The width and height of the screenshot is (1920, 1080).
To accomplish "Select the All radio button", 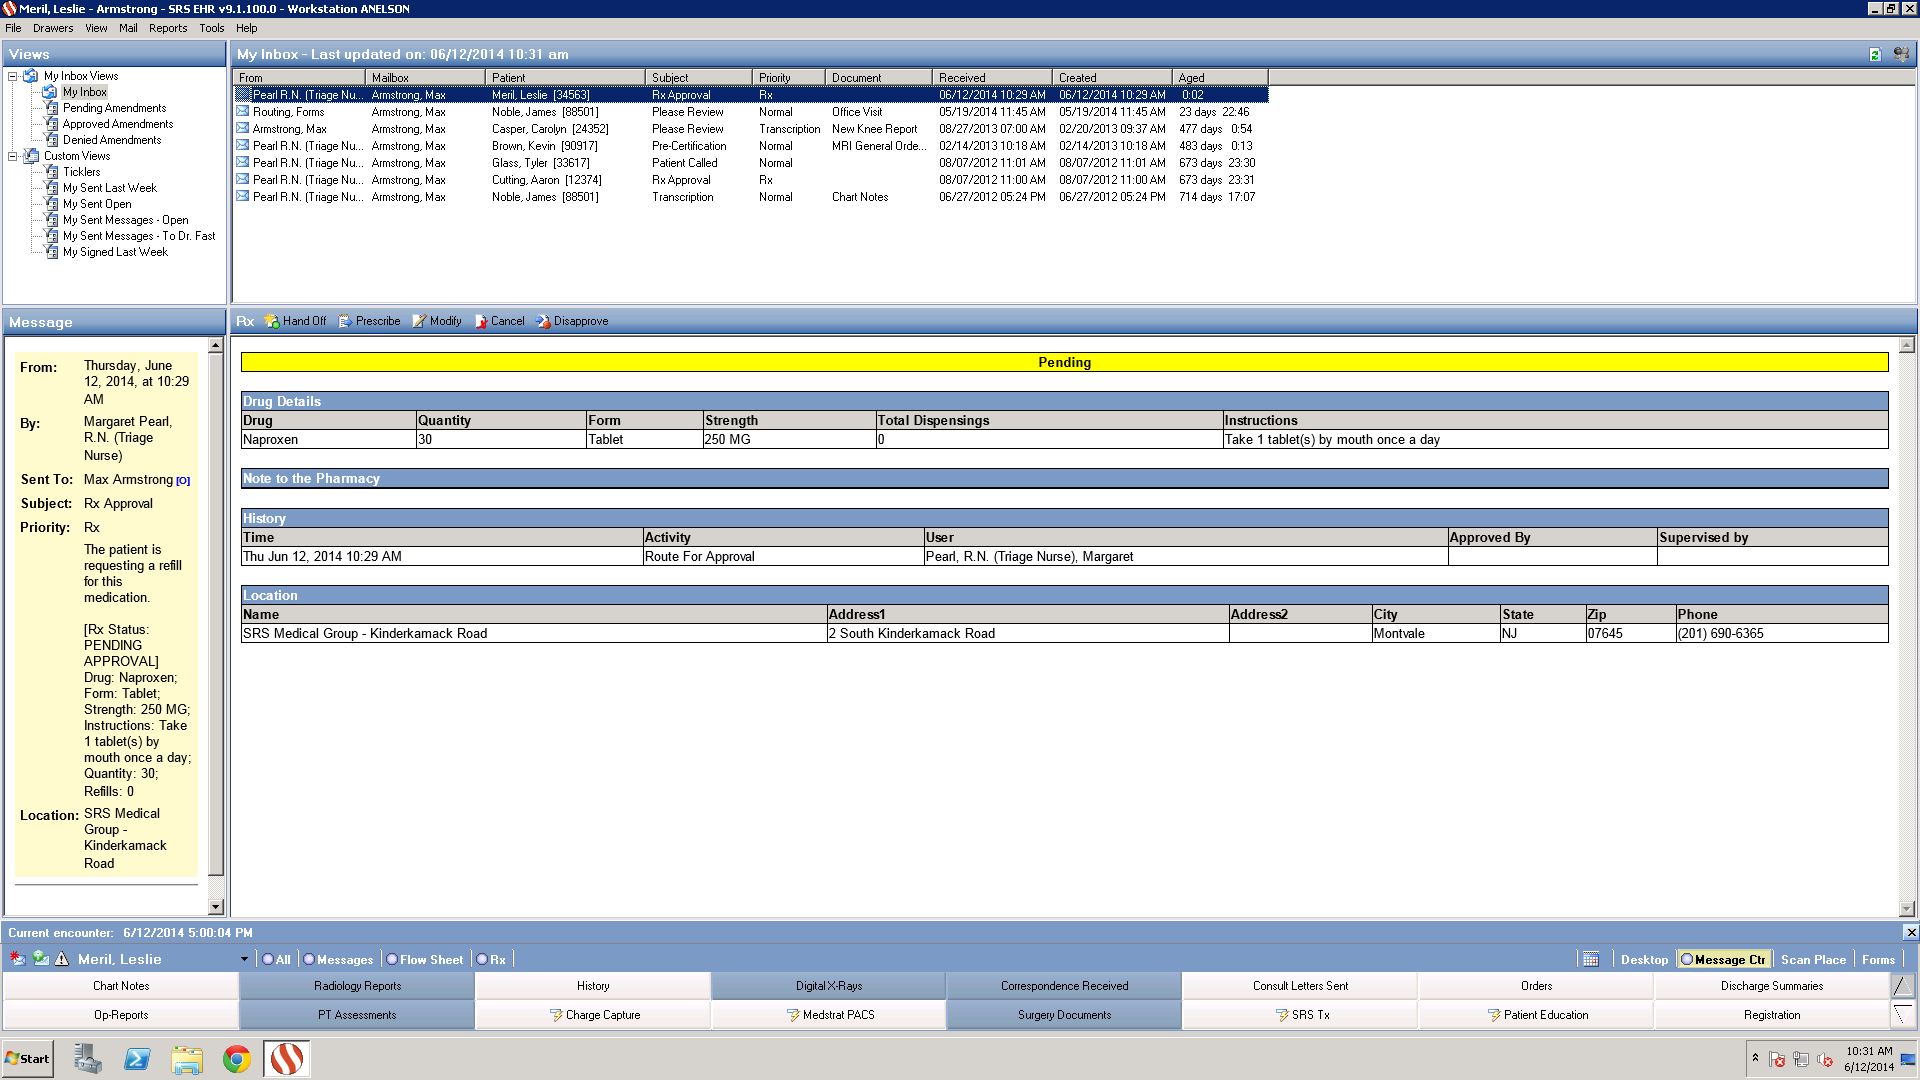I will click(x=268, y=959).
